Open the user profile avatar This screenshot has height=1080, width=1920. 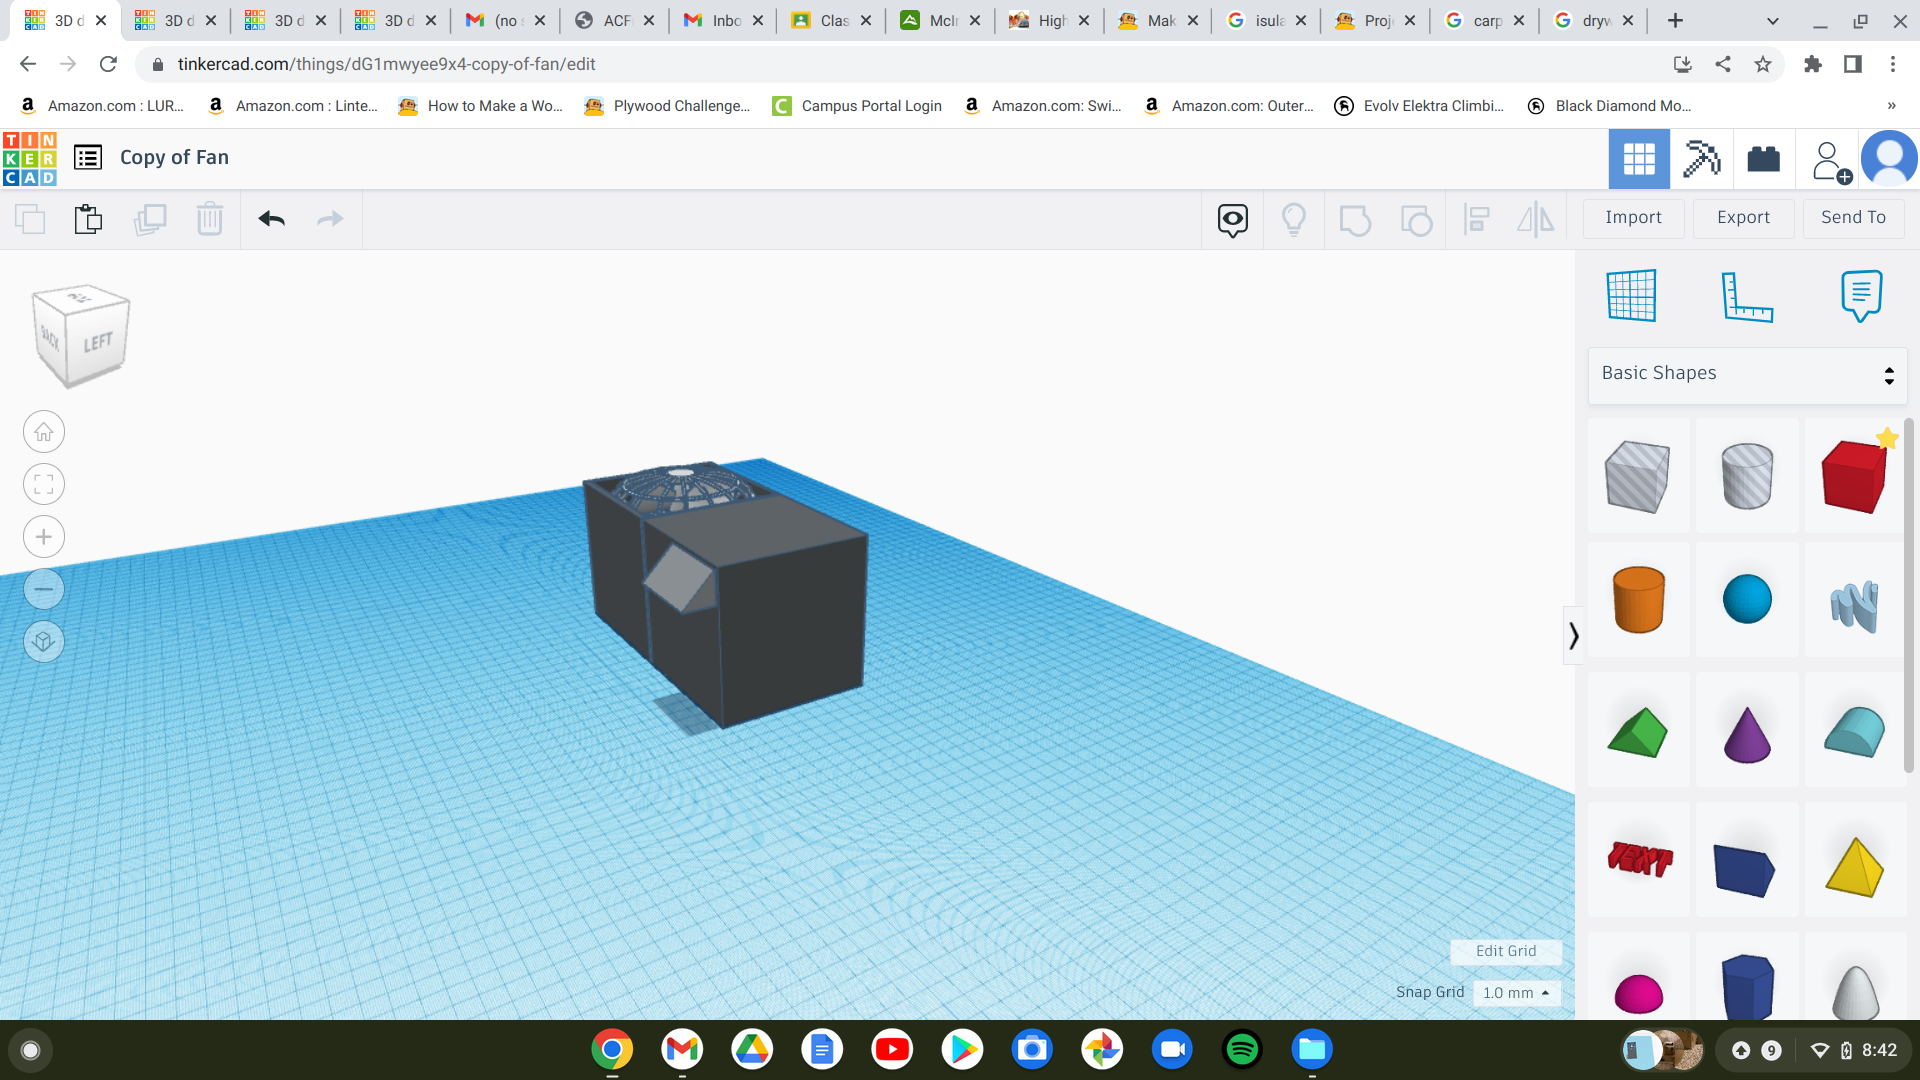(1889, 159)
